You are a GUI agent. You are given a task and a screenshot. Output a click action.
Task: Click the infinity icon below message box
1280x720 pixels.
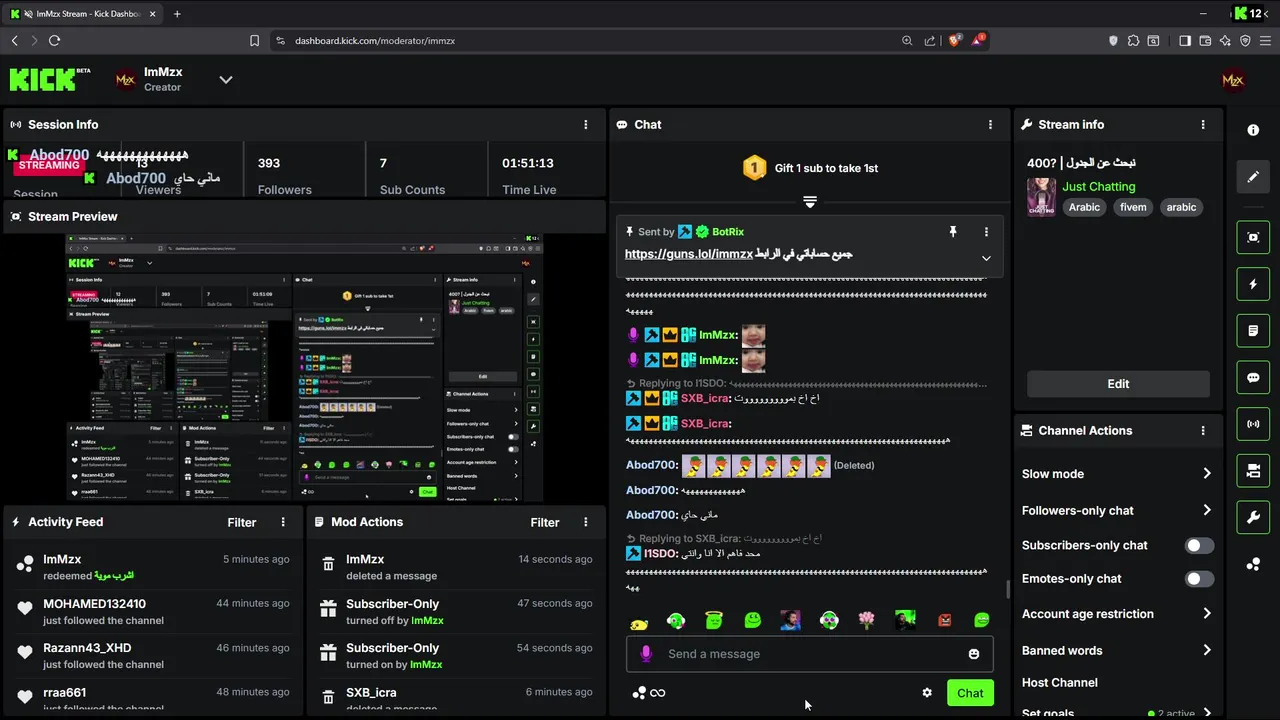658,693
